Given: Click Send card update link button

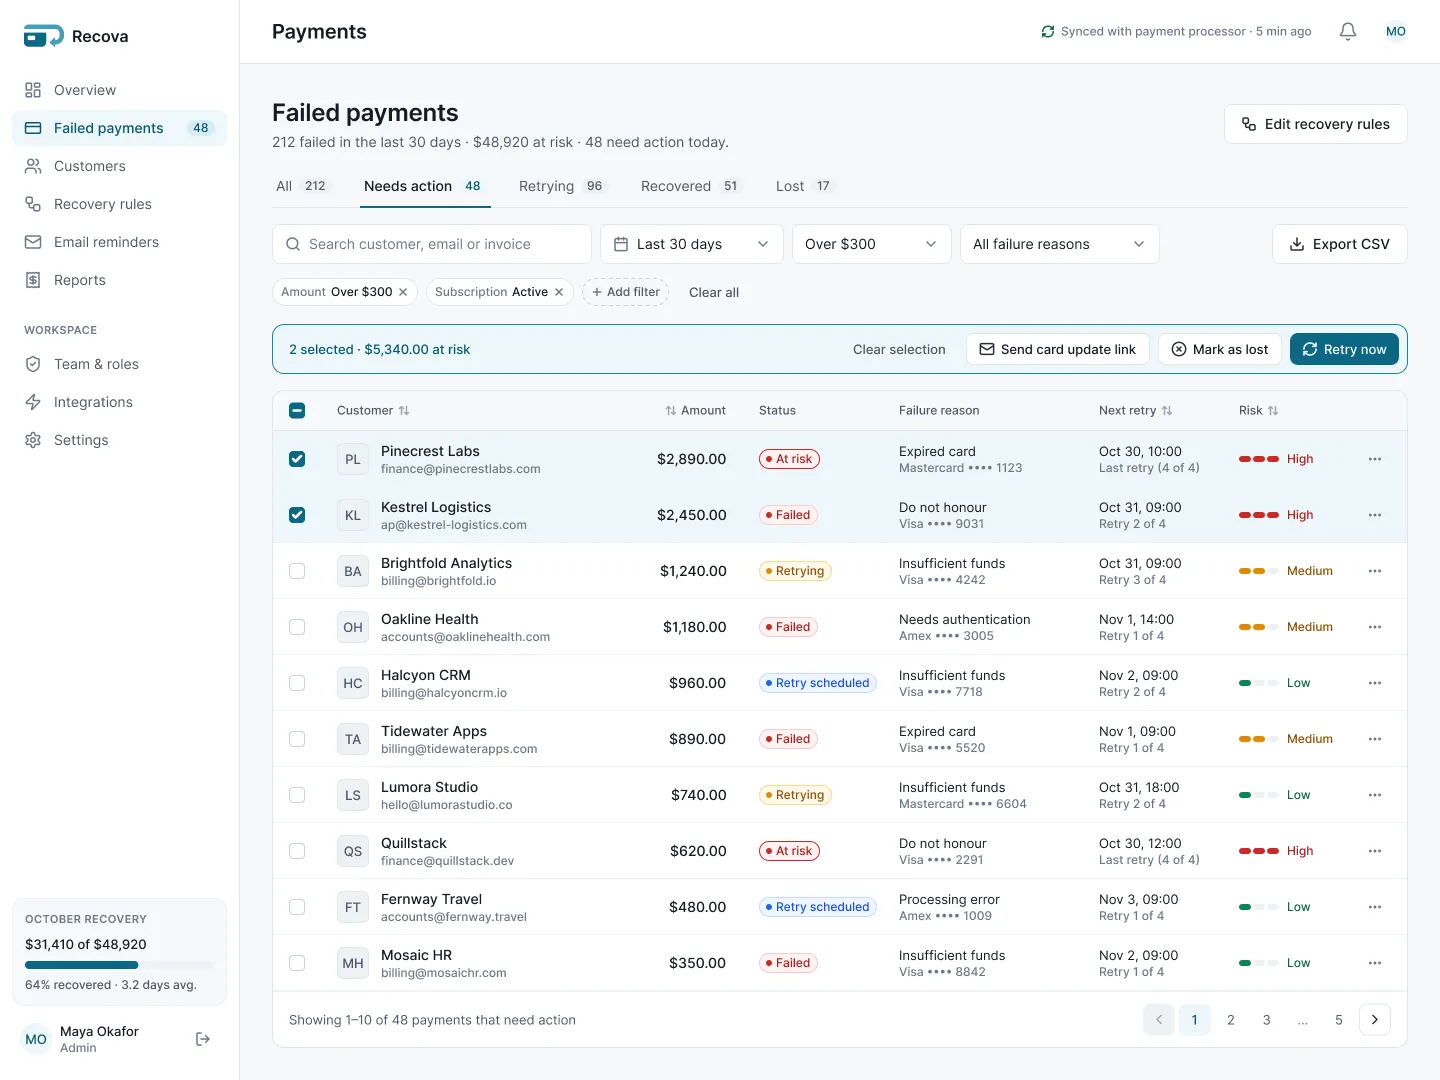Looking at the screenshot, I should pyautogui.click(x=1058, y=349).
